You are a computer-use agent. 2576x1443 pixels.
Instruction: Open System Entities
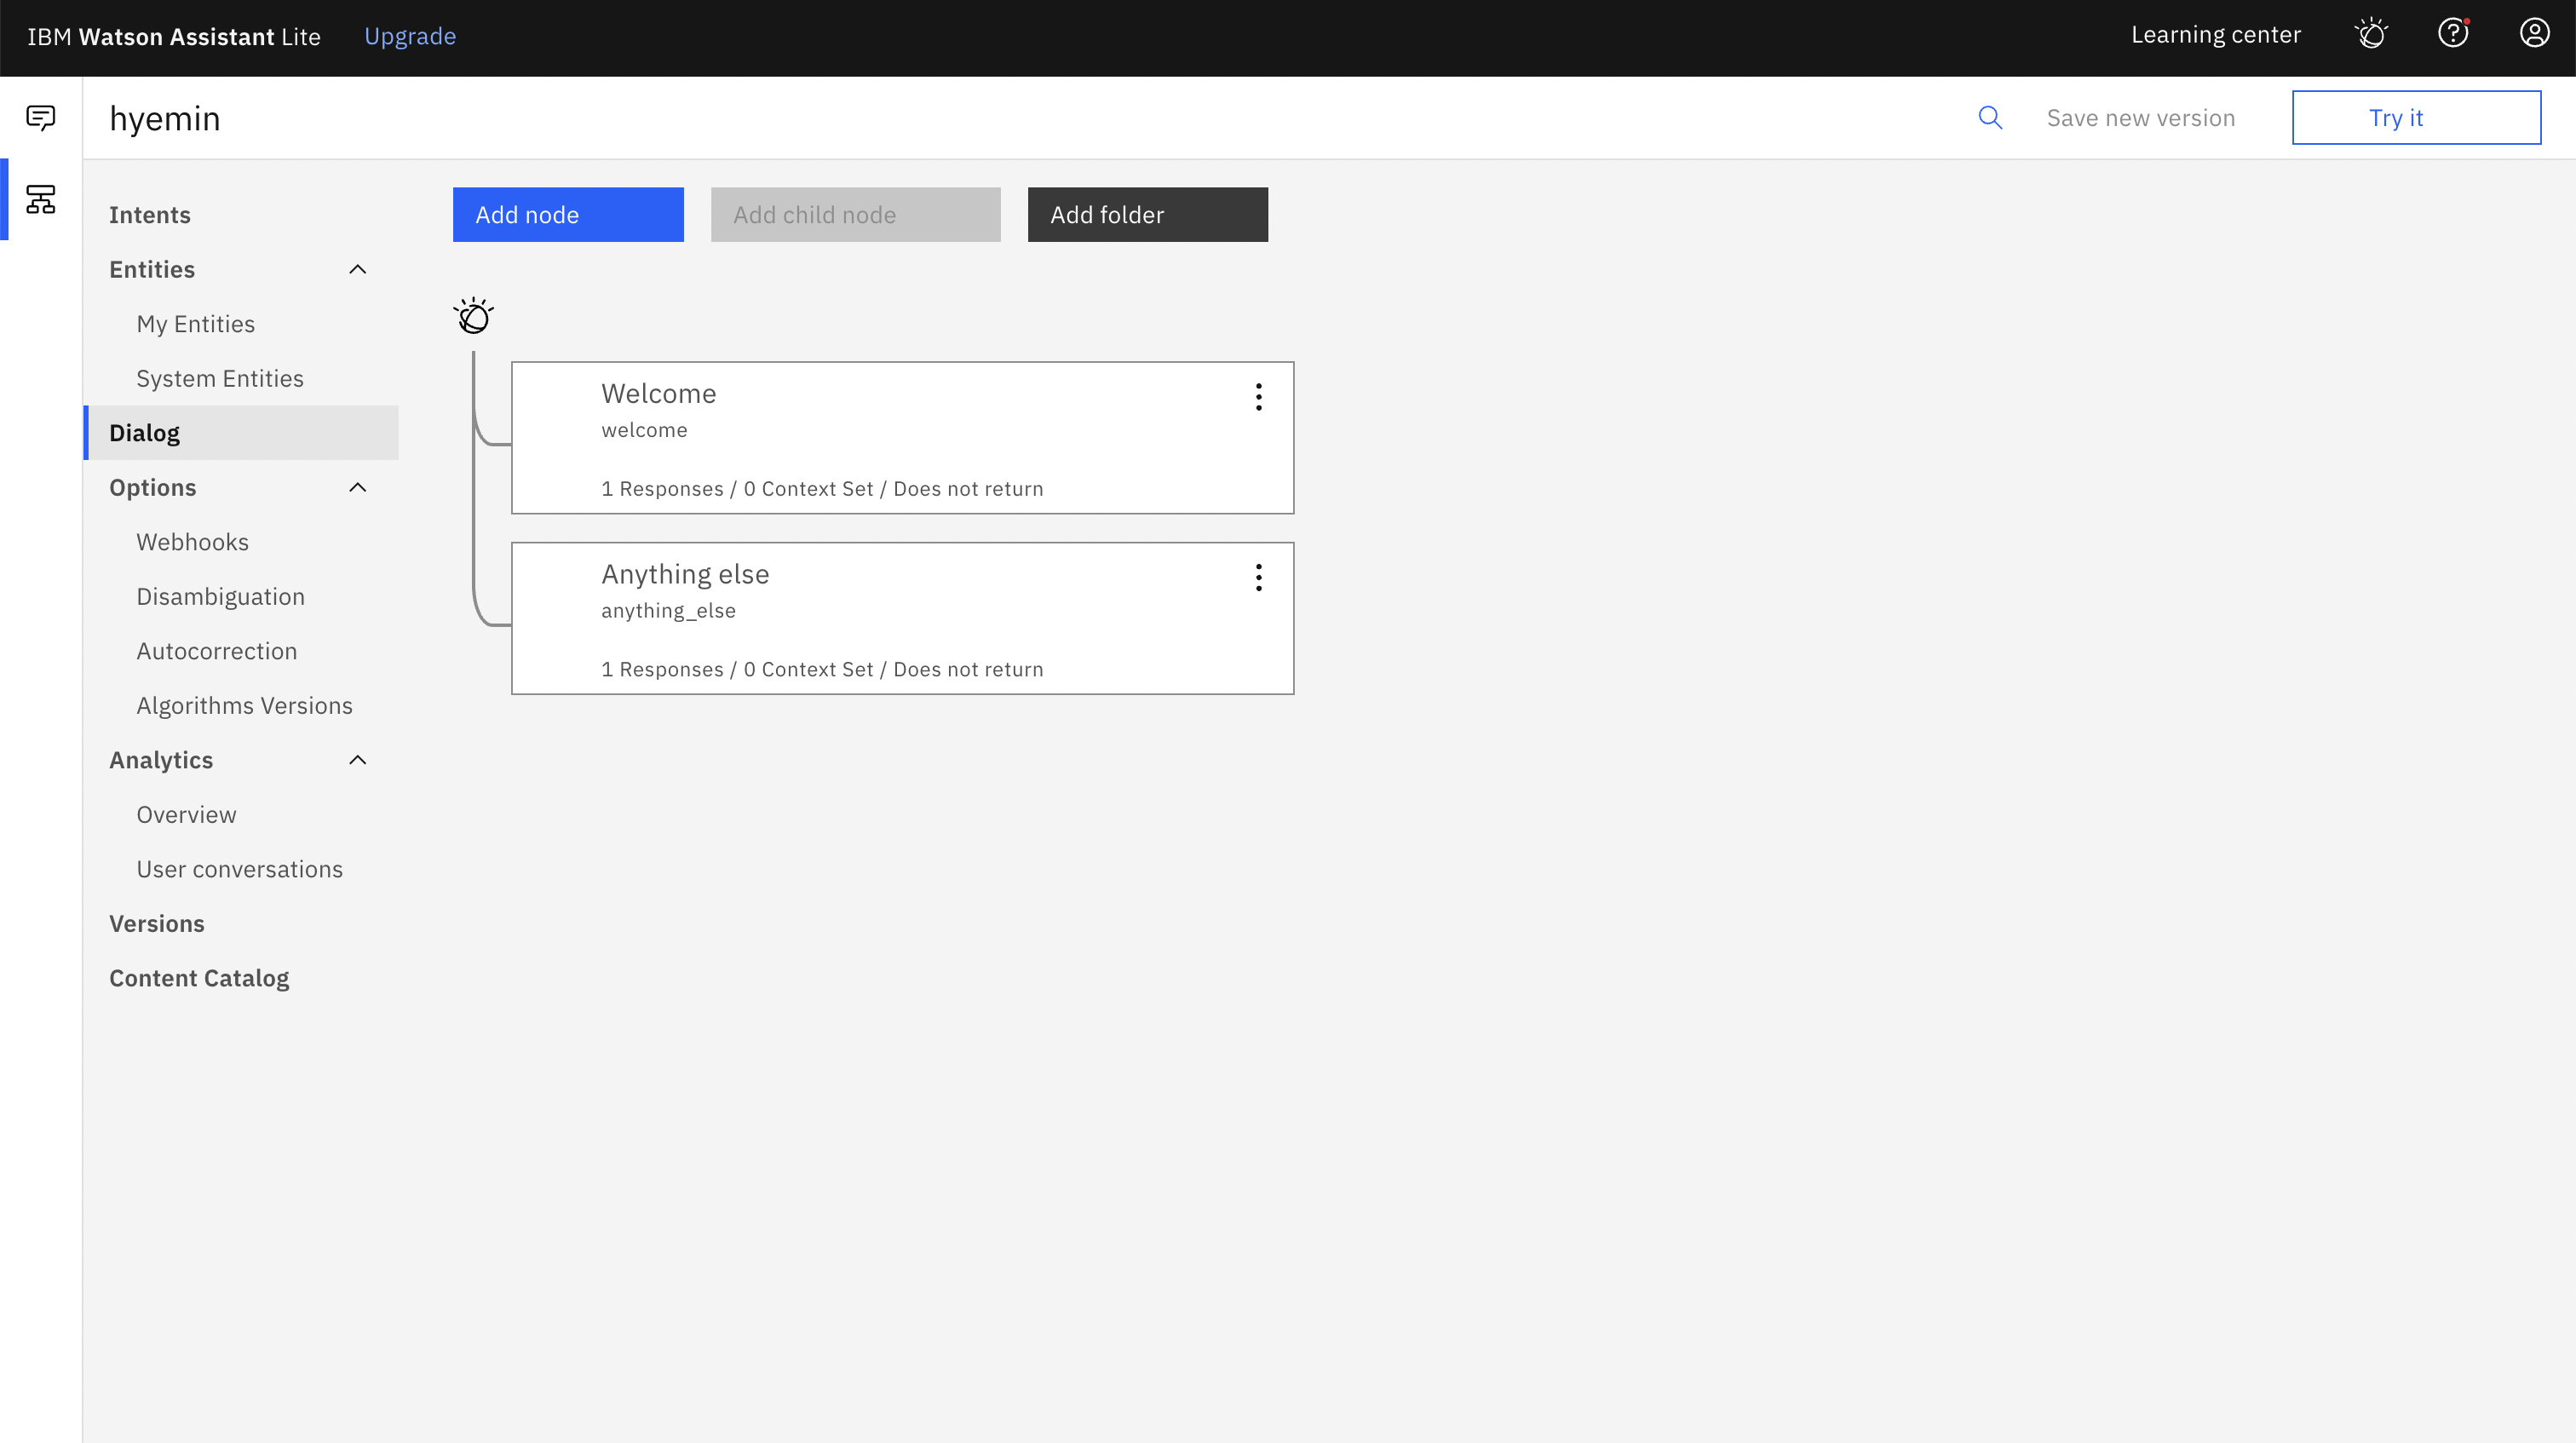coord(219,378)
